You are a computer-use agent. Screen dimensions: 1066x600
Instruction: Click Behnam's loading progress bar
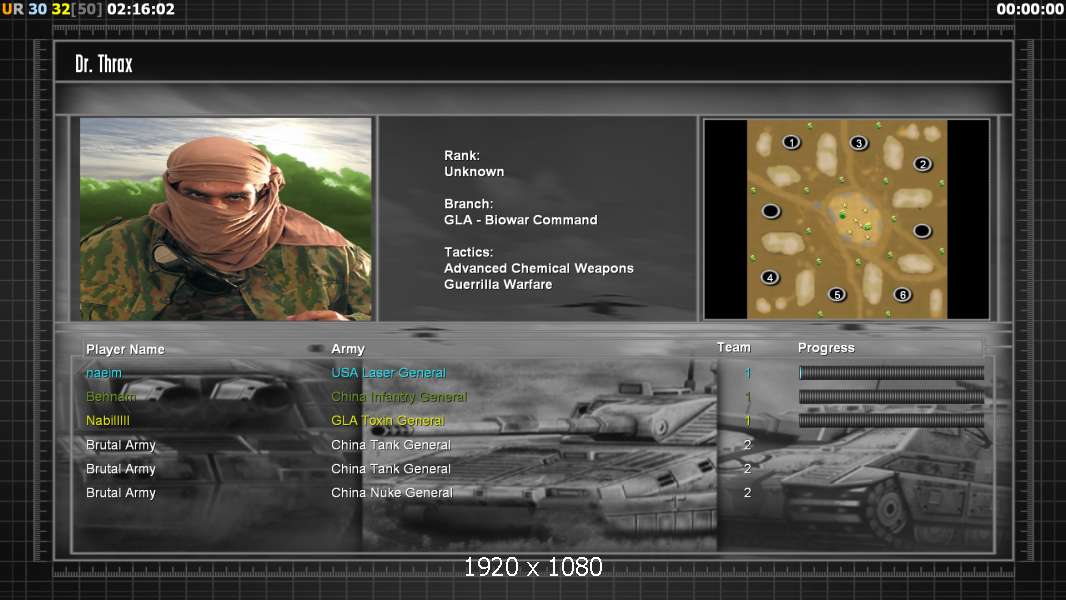click(x=891, y=397)
